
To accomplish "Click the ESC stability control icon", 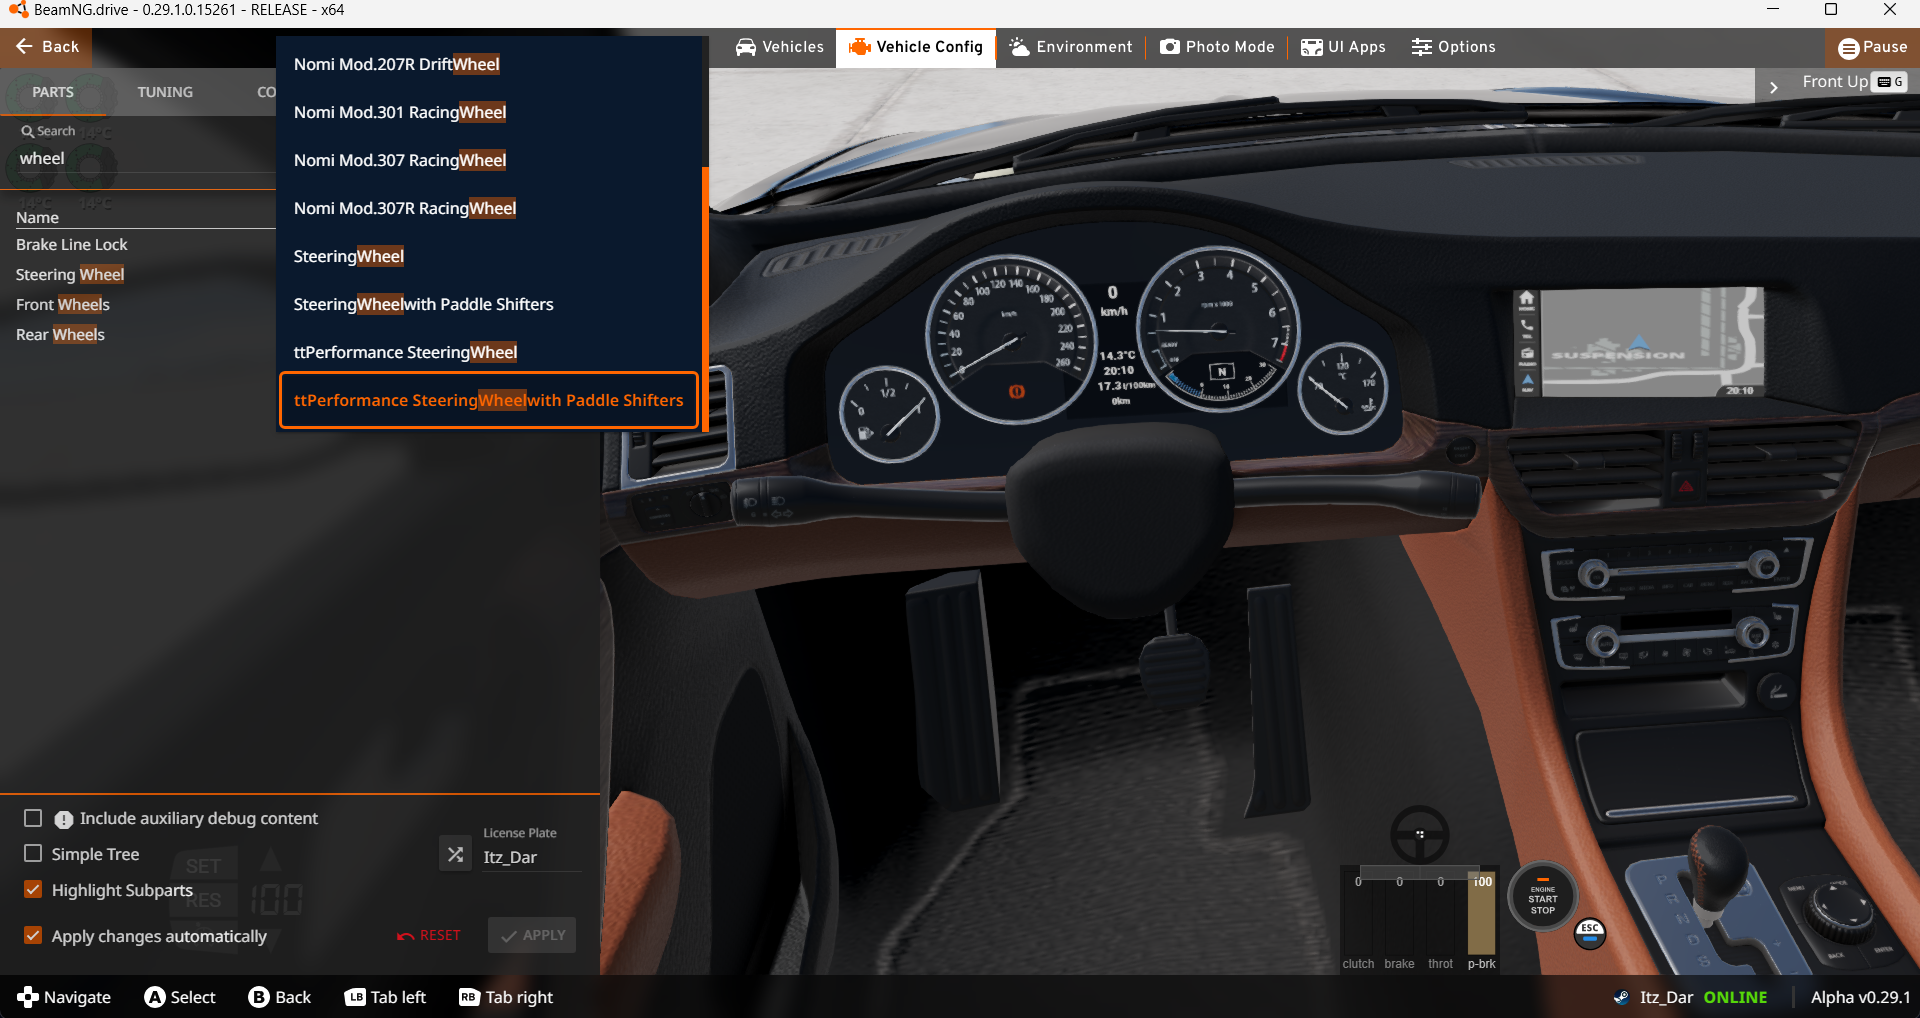I will click(x=1590, y=934).
